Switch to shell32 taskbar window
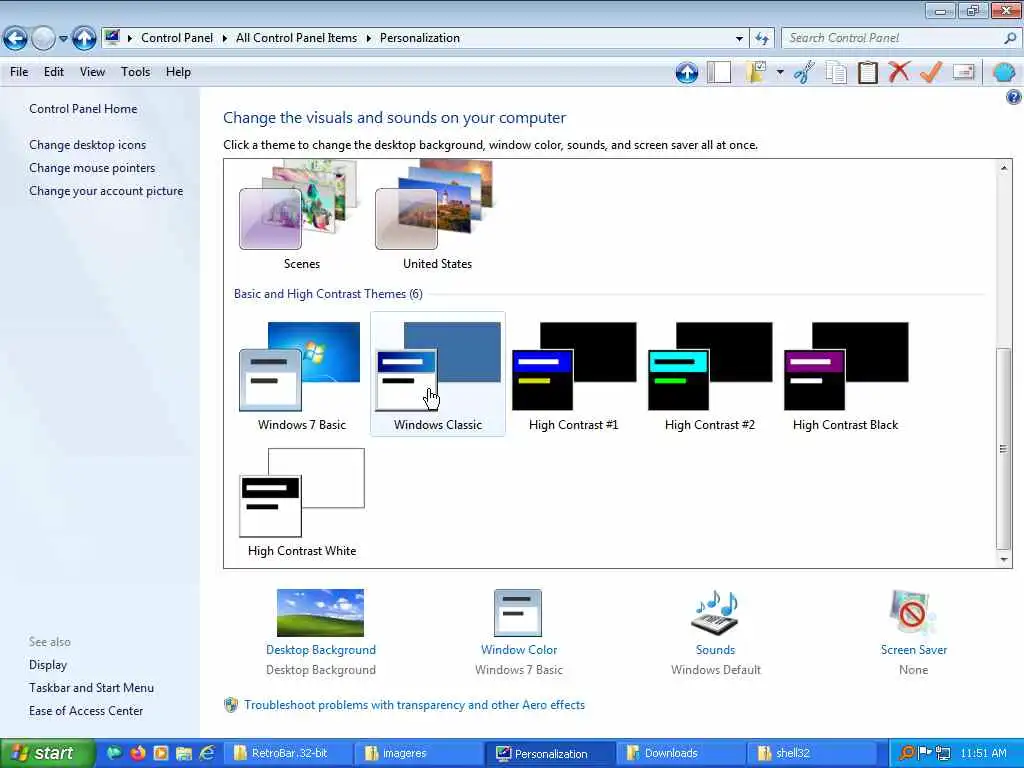The width and height of the screenshot is (1024, 768). tap(811, 753)
